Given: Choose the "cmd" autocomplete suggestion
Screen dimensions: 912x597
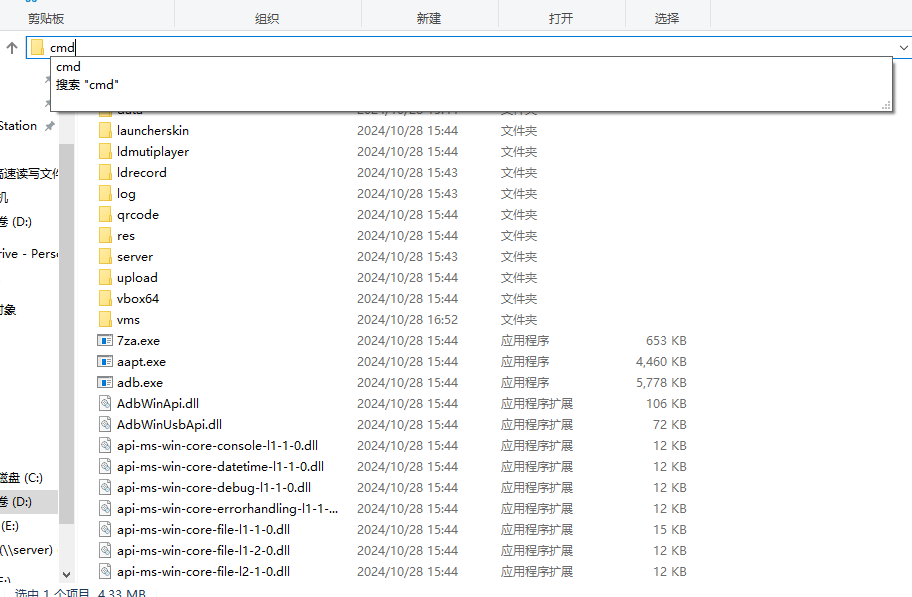Looking at the screenshot, I should [69, 67].
